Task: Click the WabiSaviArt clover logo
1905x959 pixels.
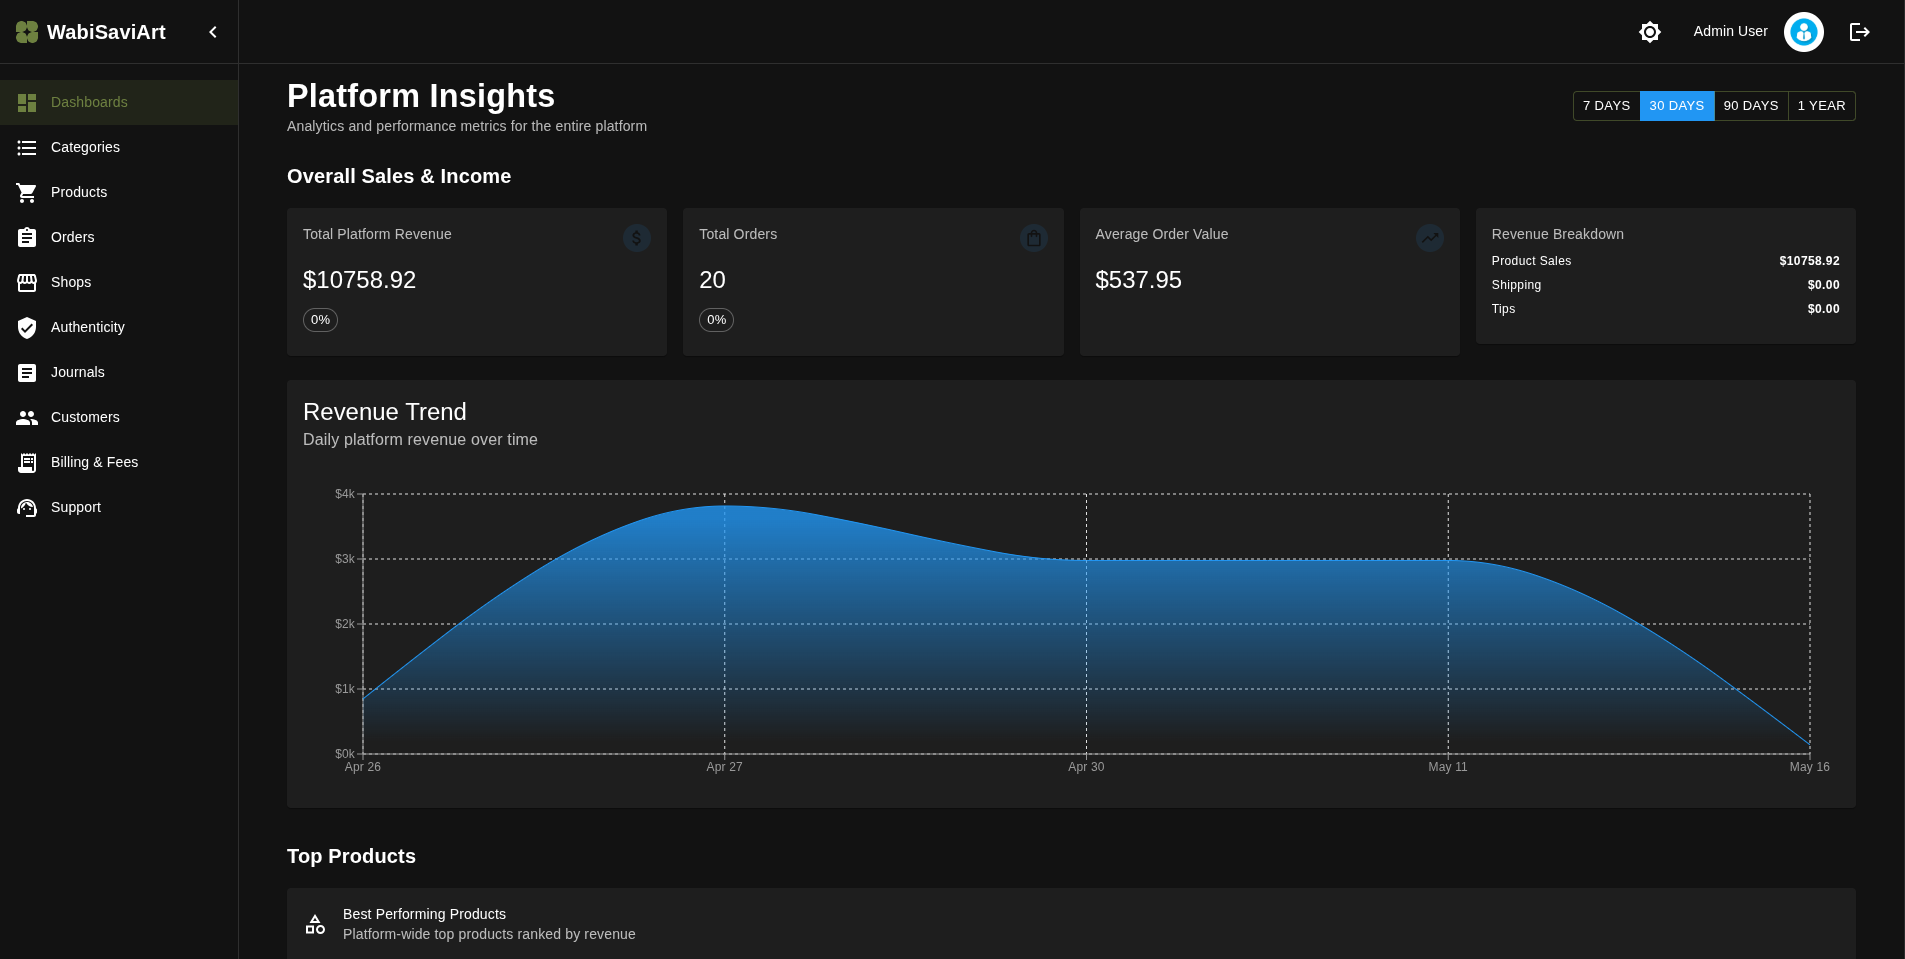Action: [27, 32]
